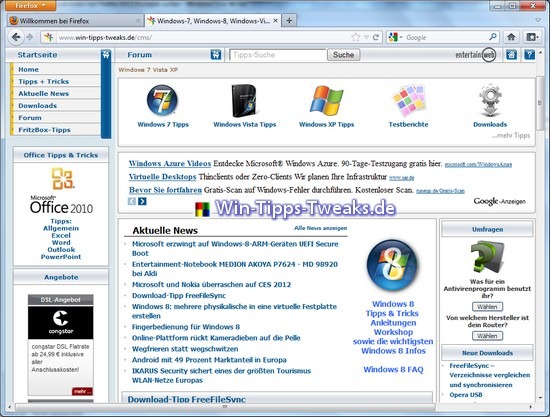Open the Excel office tips link

(61, 235)
